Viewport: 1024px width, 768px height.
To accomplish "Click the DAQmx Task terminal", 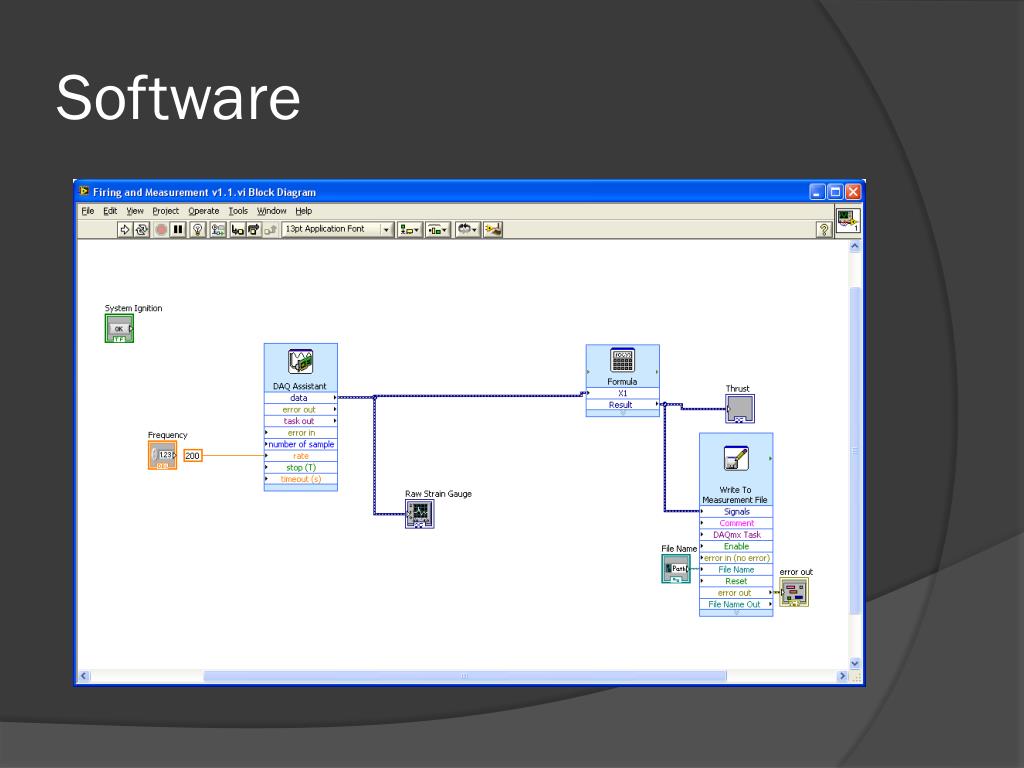I will (736, 535).
